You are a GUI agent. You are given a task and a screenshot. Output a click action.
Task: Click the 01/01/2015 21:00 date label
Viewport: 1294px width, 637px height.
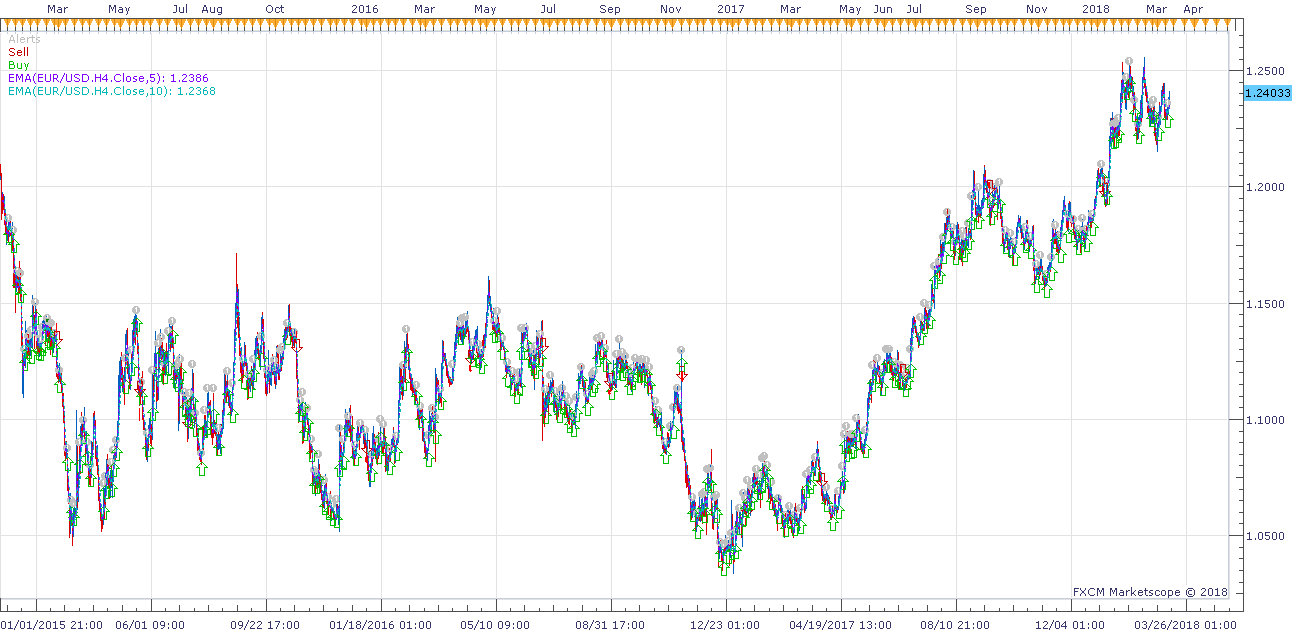50,625
